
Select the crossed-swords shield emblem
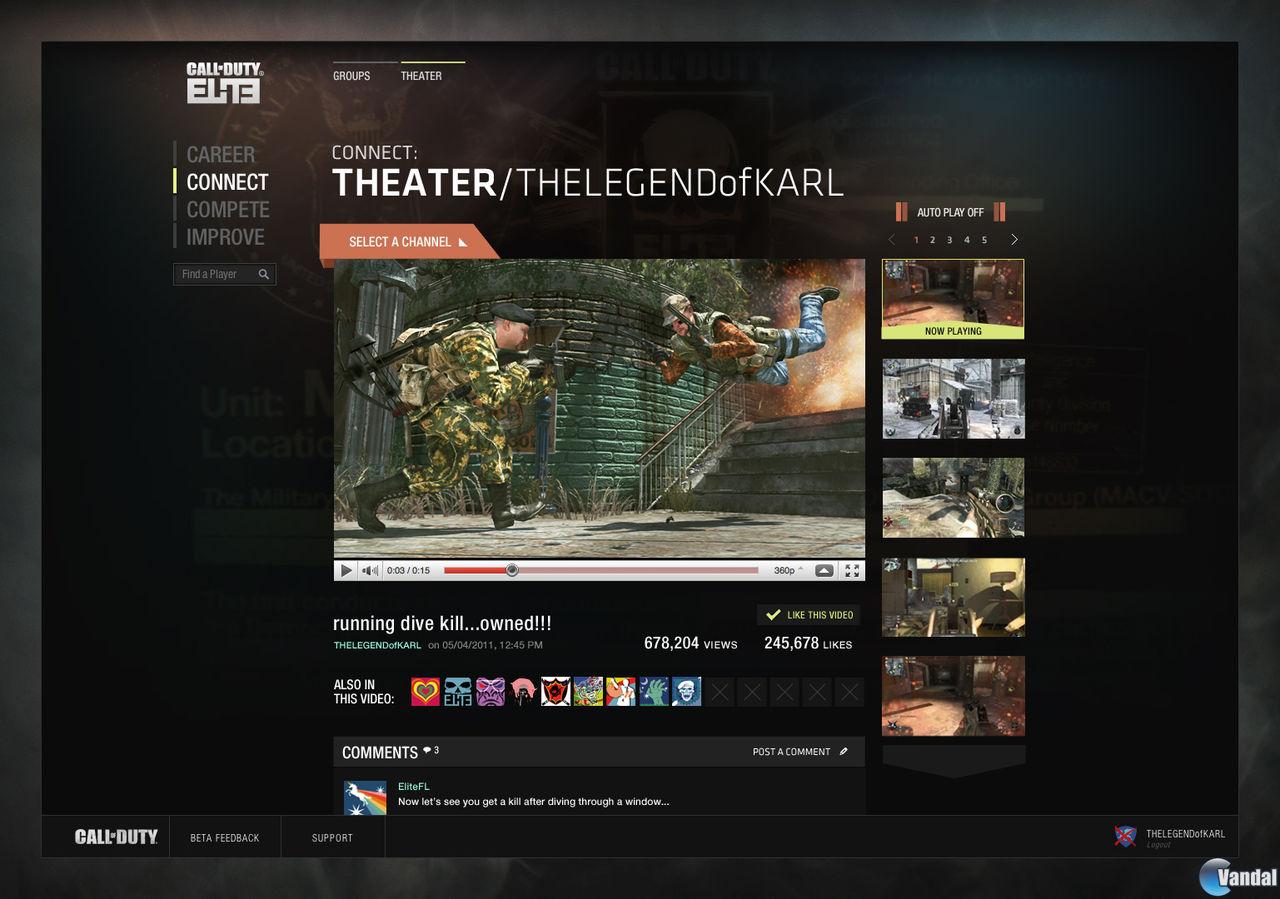[554, 691]
